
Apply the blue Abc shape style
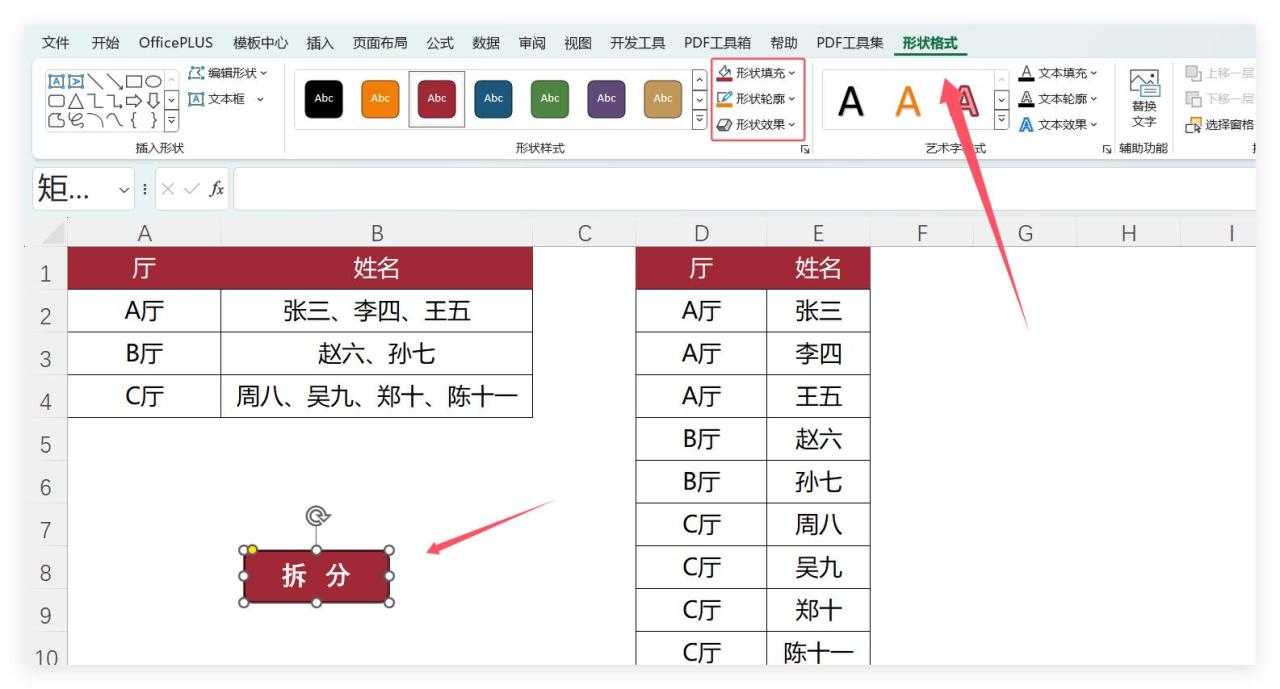click(493, 99)
